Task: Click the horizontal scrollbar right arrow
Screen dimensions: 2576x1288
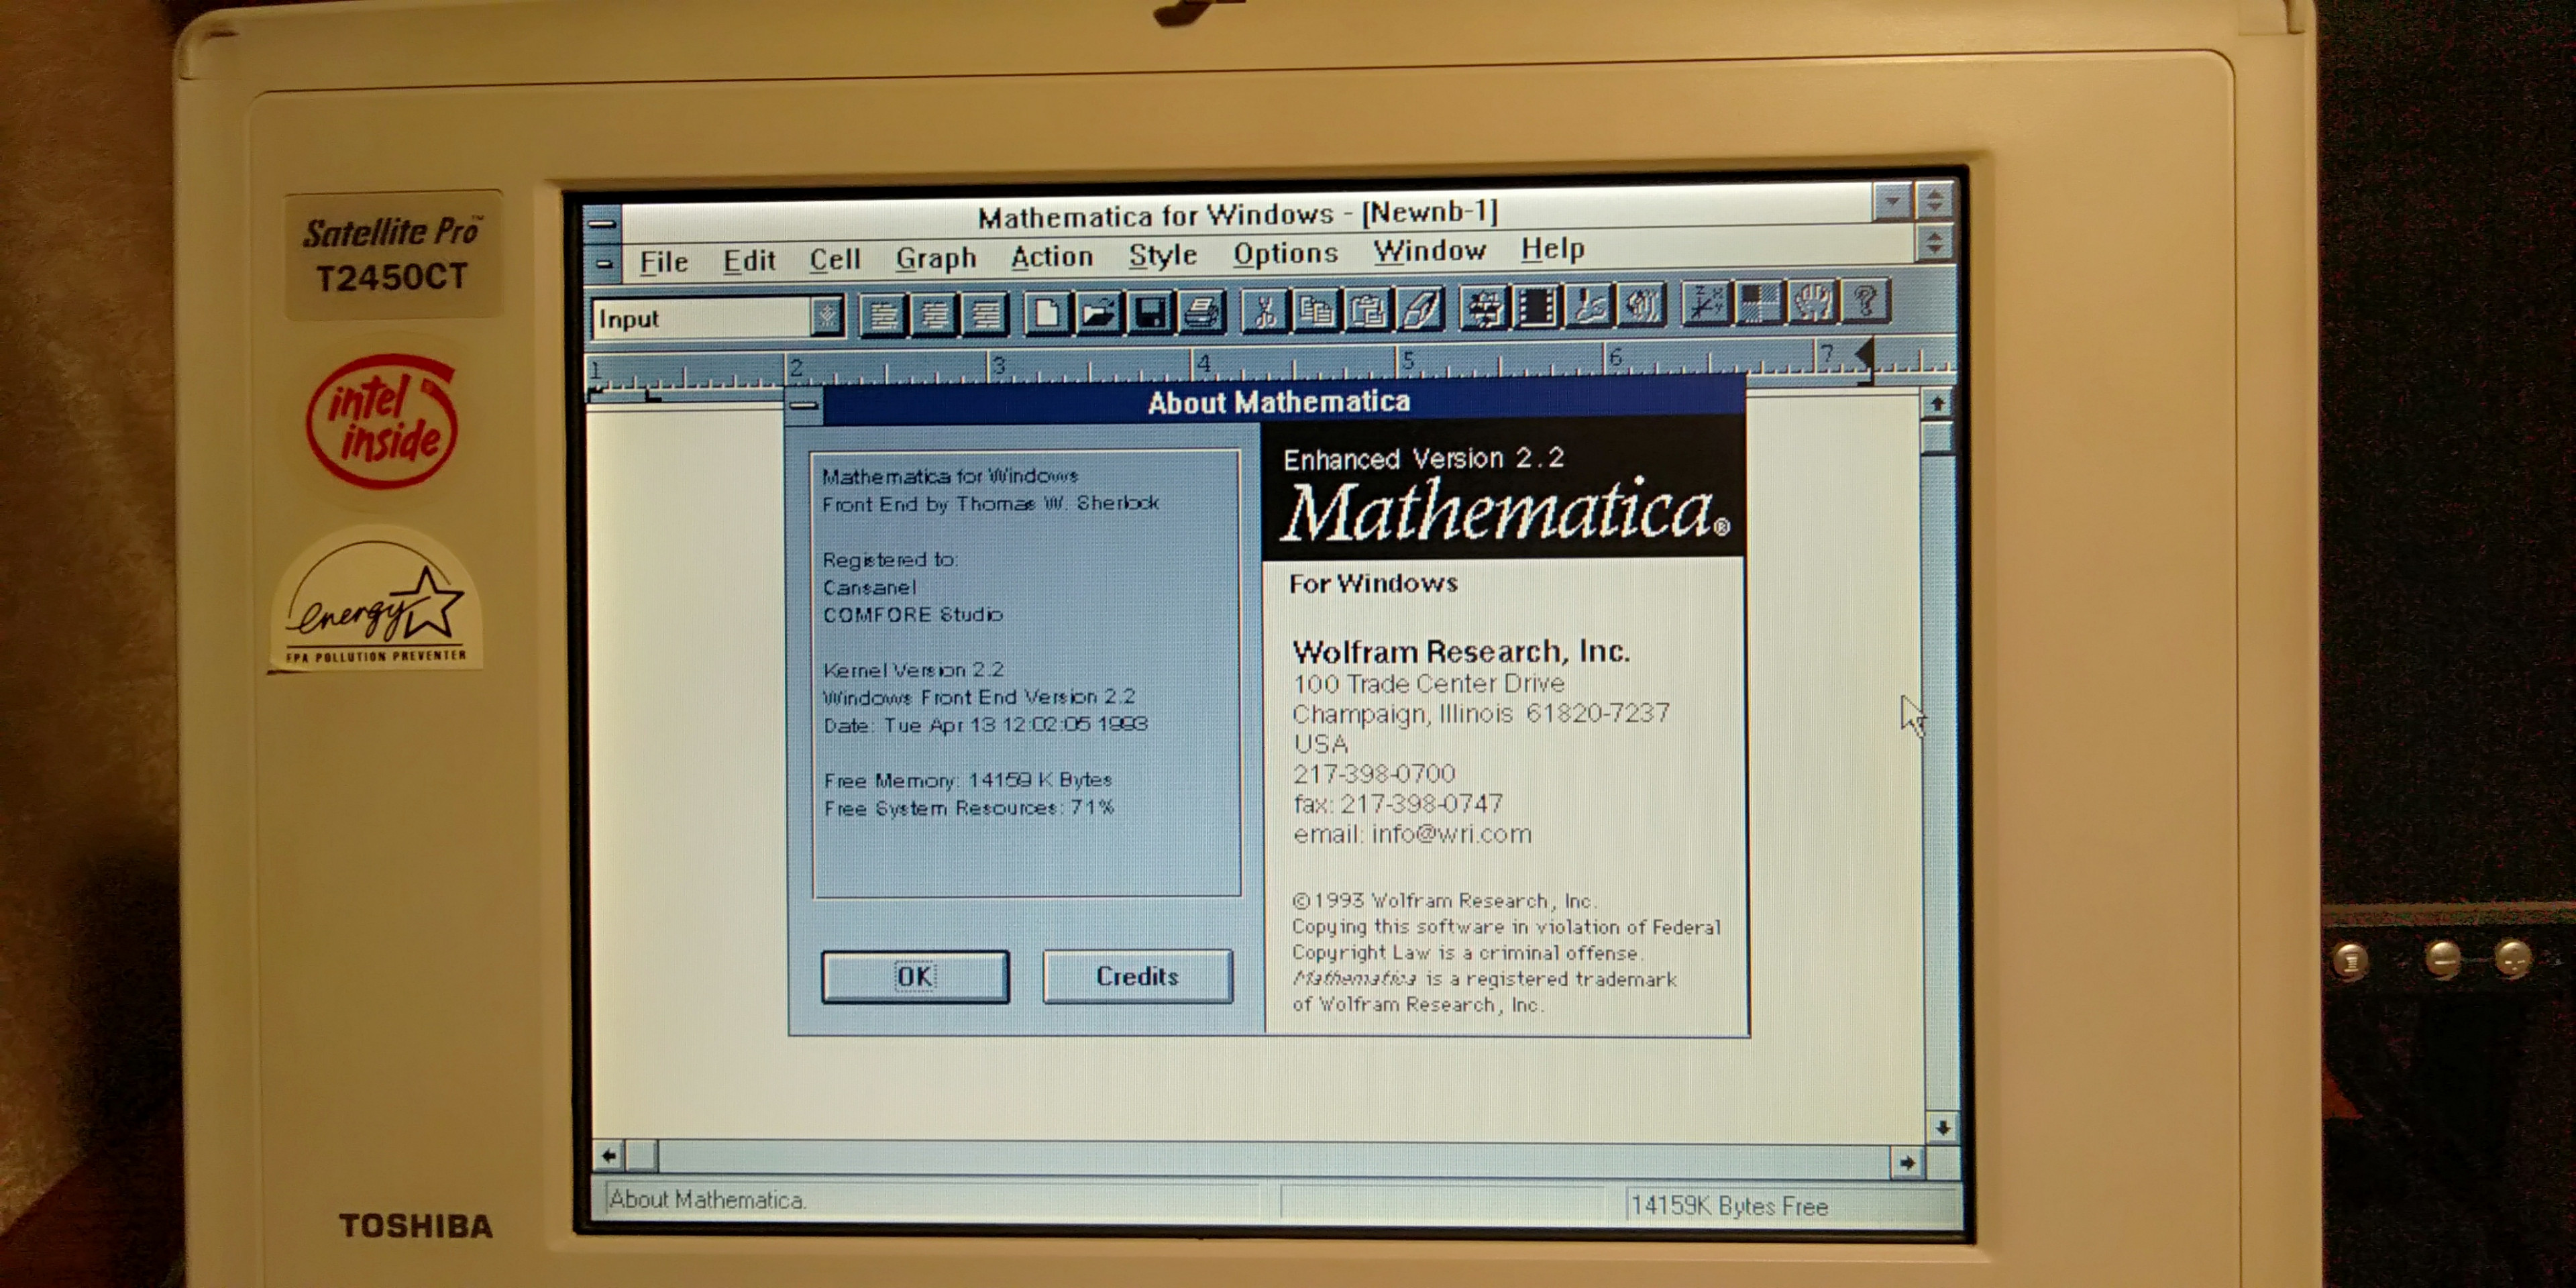Action: (1907, 1162)
